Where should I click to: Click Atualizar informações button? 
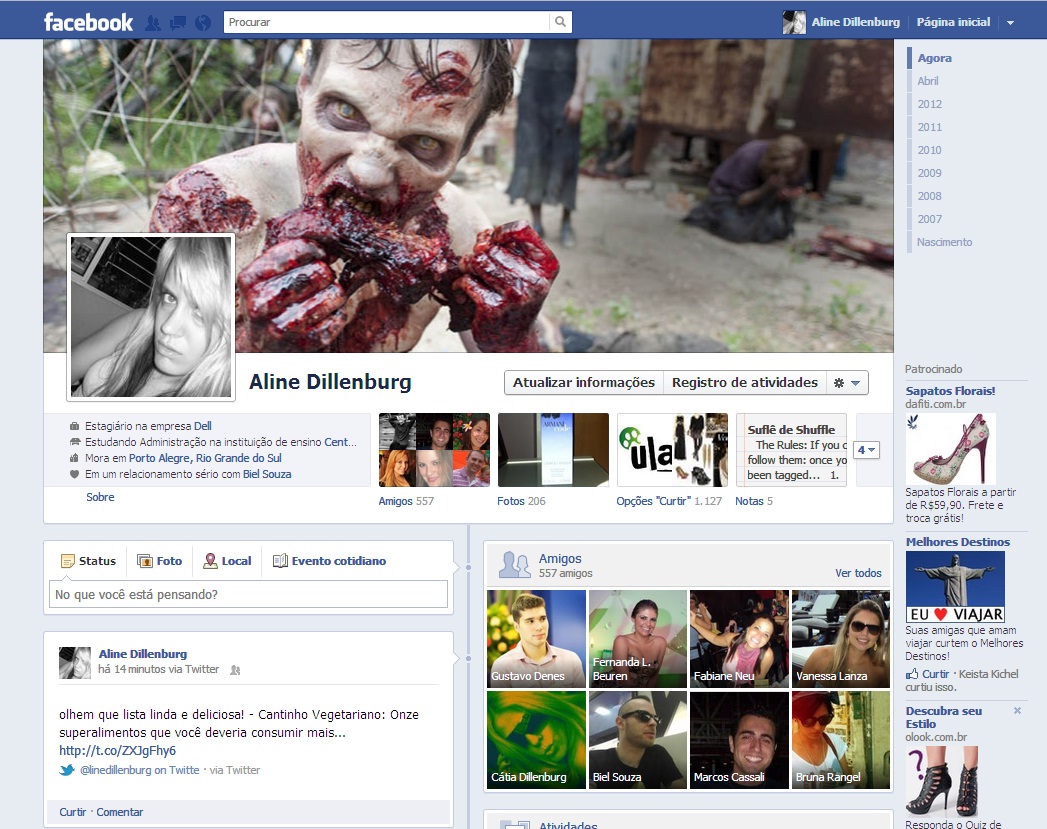(x=584, y=382)
